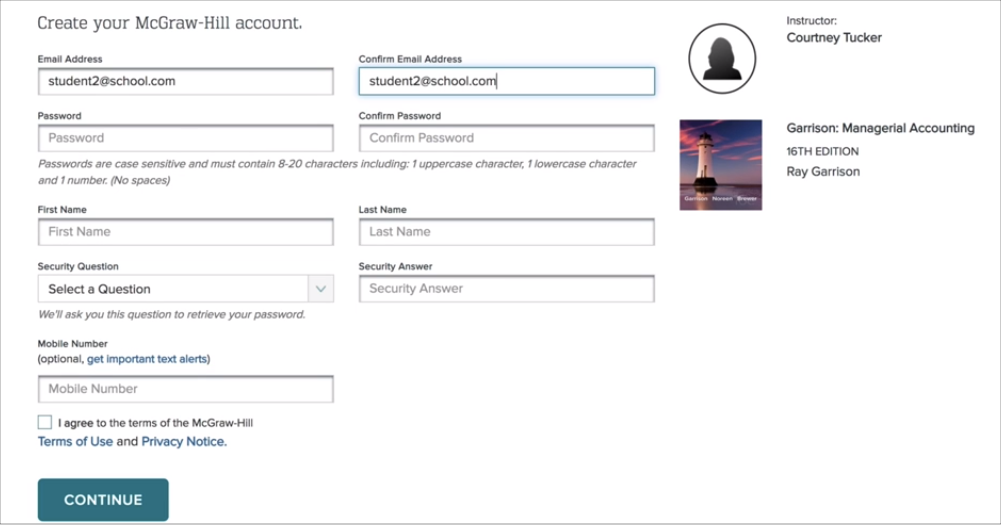Click the instructor avatar silhouette icon
The height and width of the screenshot is (525, 1001).
pos(722,59)
